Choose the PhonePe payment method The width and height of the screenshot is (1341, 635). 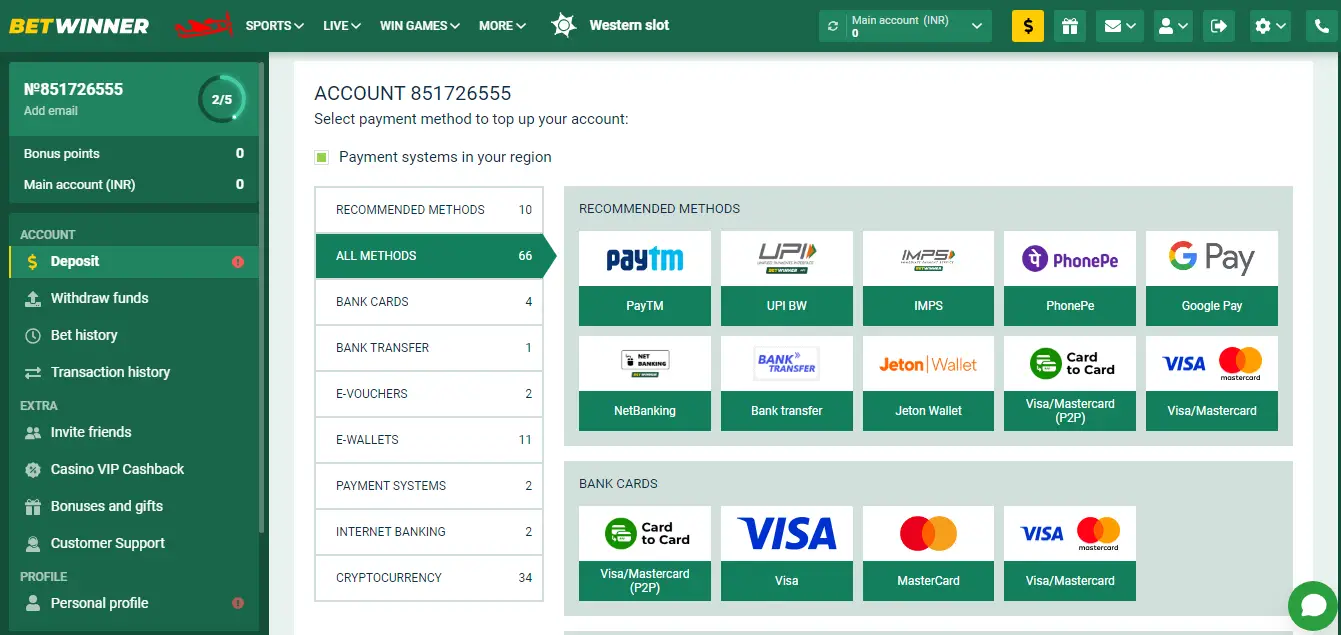click(1070, 278)
